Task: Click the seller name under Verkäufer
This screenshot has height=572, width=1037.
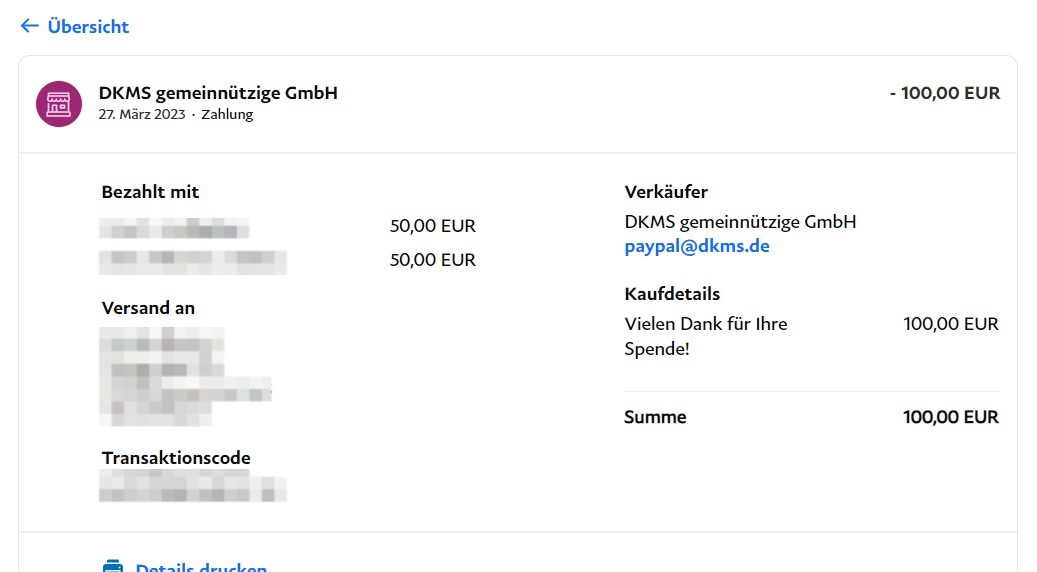Action: [740, 222]
